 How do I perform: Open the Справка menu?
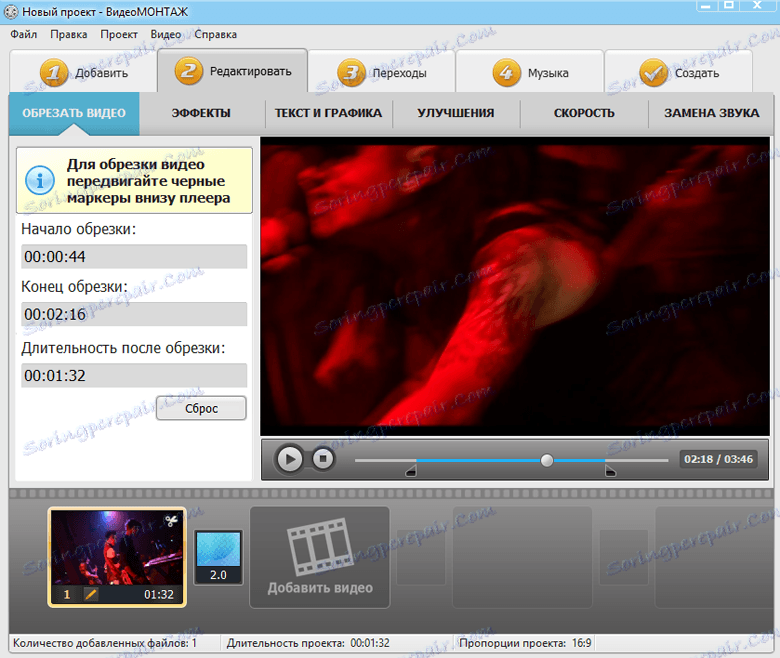point(215,34)
